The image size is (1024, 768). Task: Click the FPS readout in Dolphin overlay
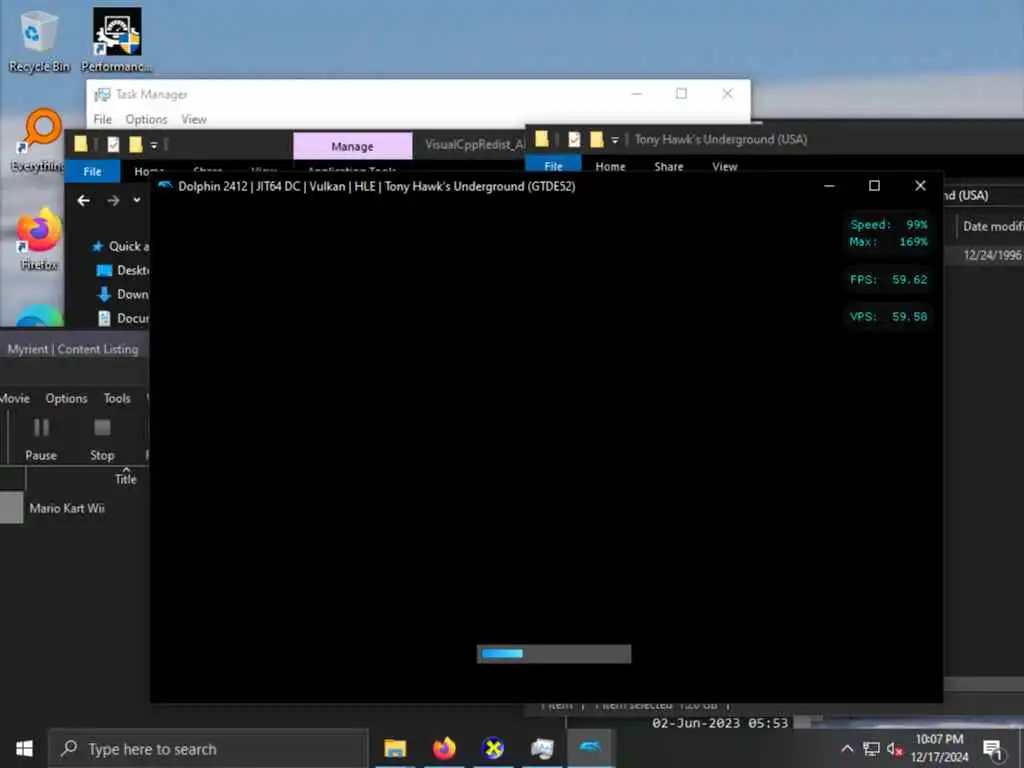pyautogui.click(x=888, y=280)
